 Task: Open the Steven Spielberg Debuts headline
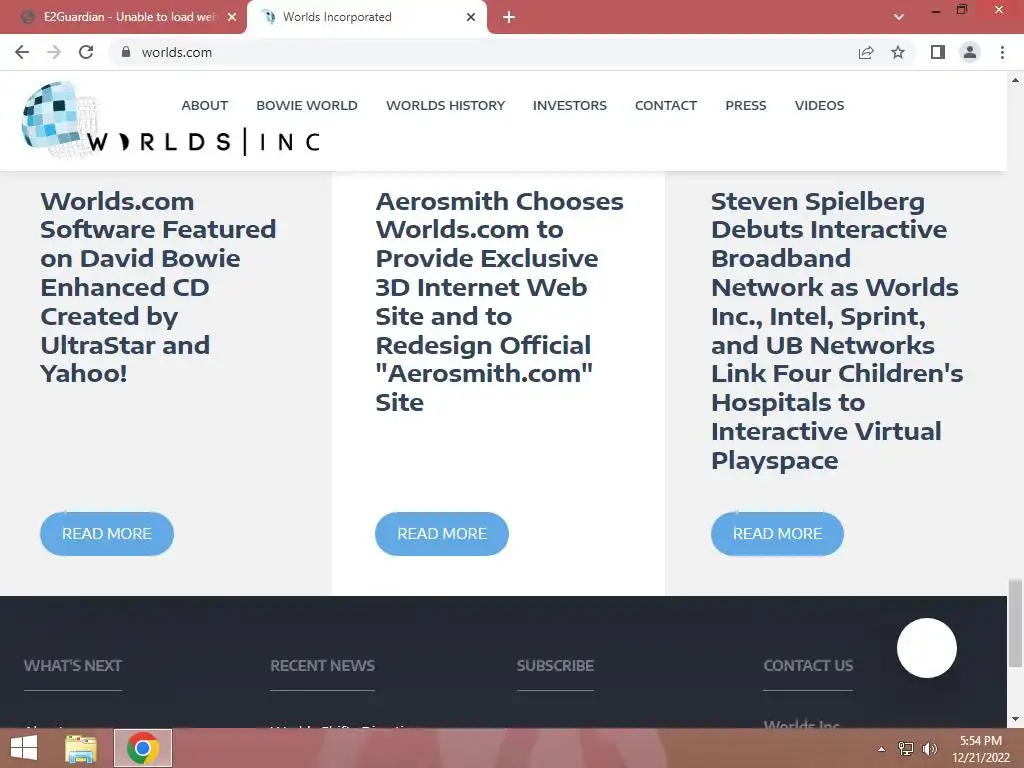tap(837, 330)
